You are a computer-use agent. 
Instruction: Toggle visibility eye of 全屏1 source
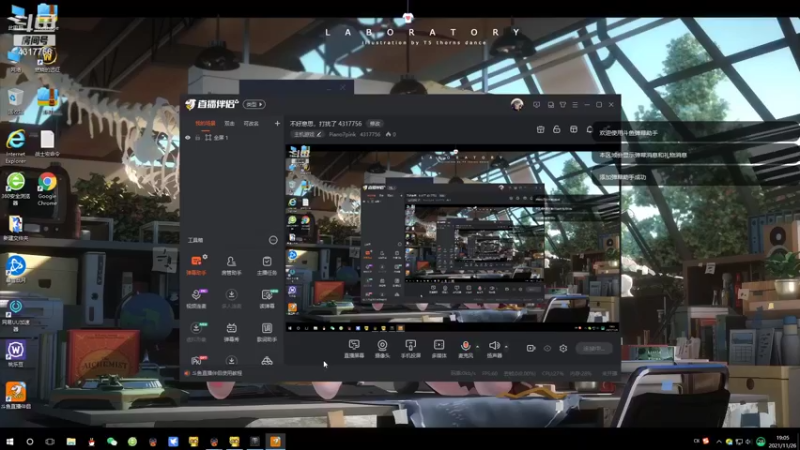coord(188,138)
